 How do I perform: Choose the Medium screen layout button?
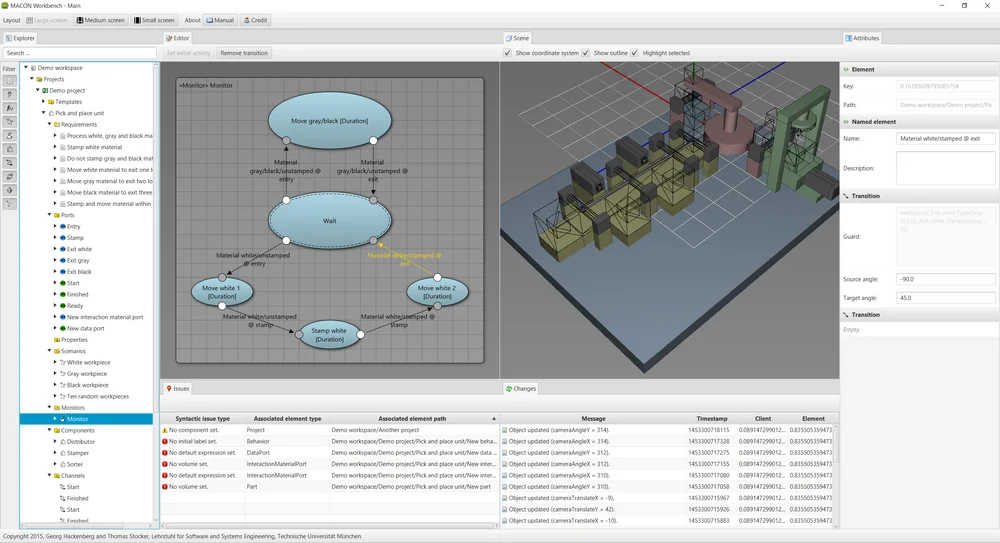[101, 20]
